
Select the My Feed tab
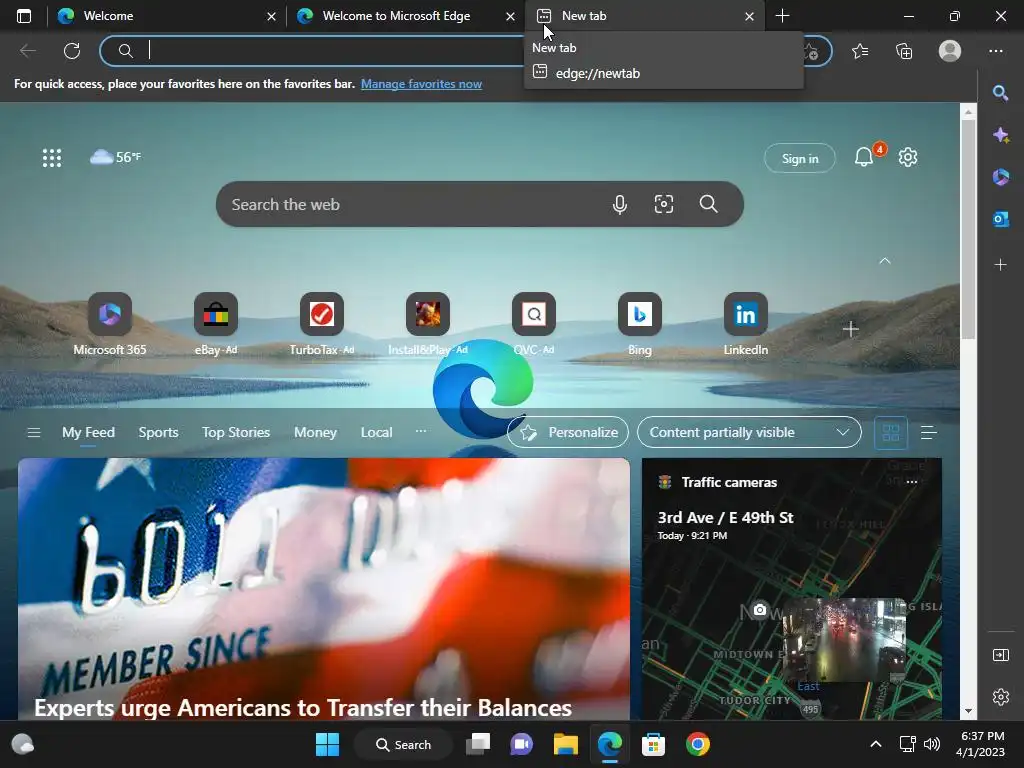88,432
